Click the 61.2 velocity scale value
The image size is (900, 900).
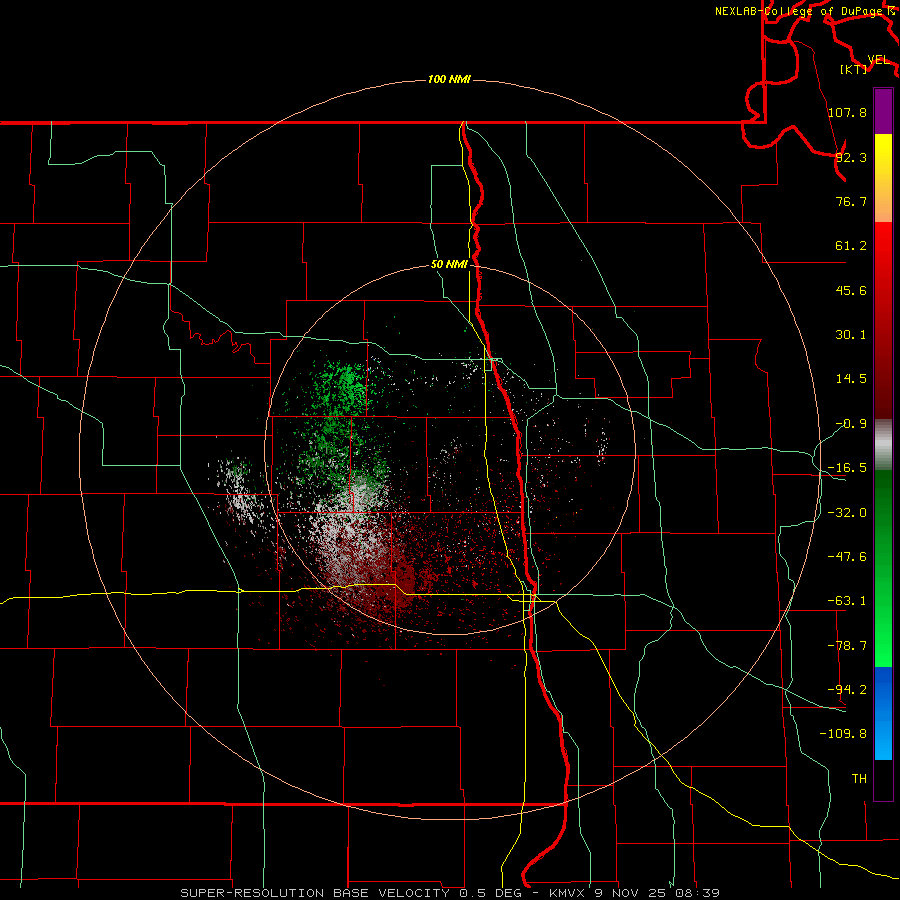[851, 246]
